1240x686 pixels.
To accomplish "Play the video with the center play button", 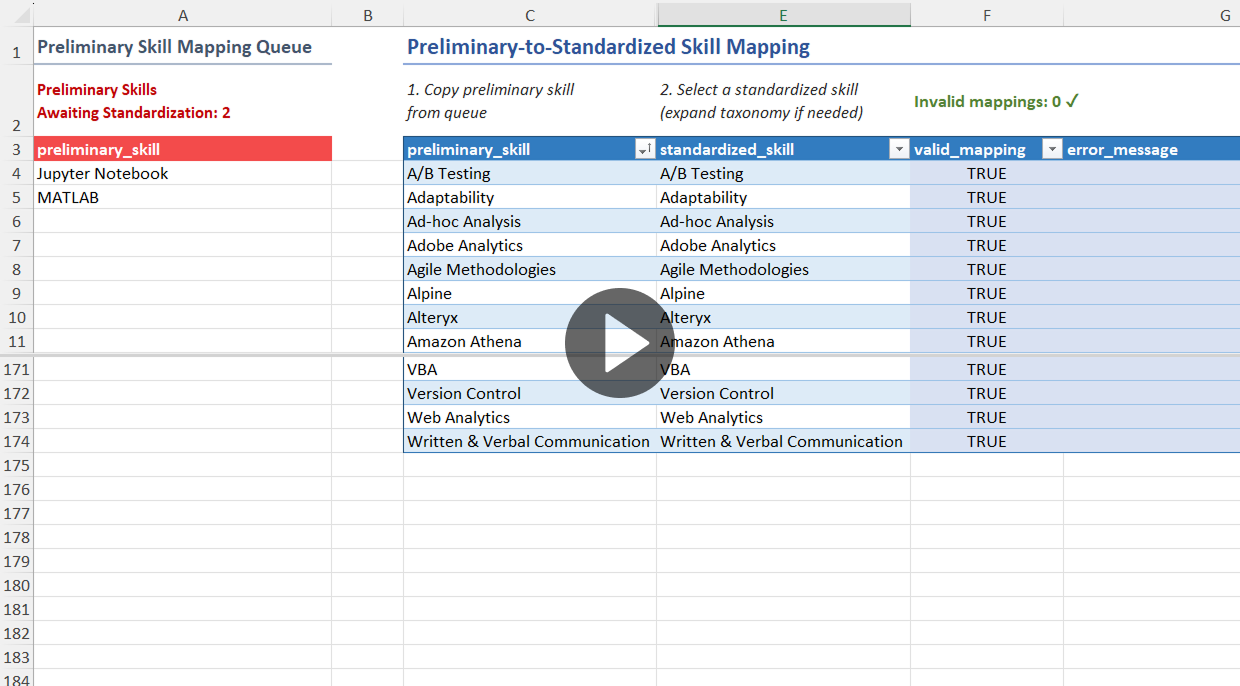I will coord(620,343).
